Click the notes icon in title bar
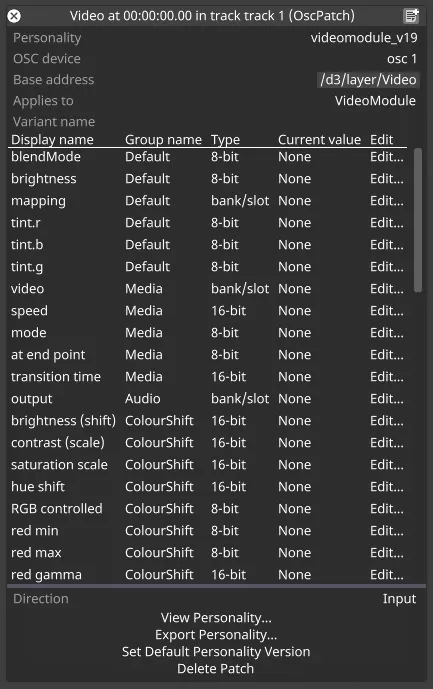The width and height of the screenshot is (433, 689). [x=411, y=16]
